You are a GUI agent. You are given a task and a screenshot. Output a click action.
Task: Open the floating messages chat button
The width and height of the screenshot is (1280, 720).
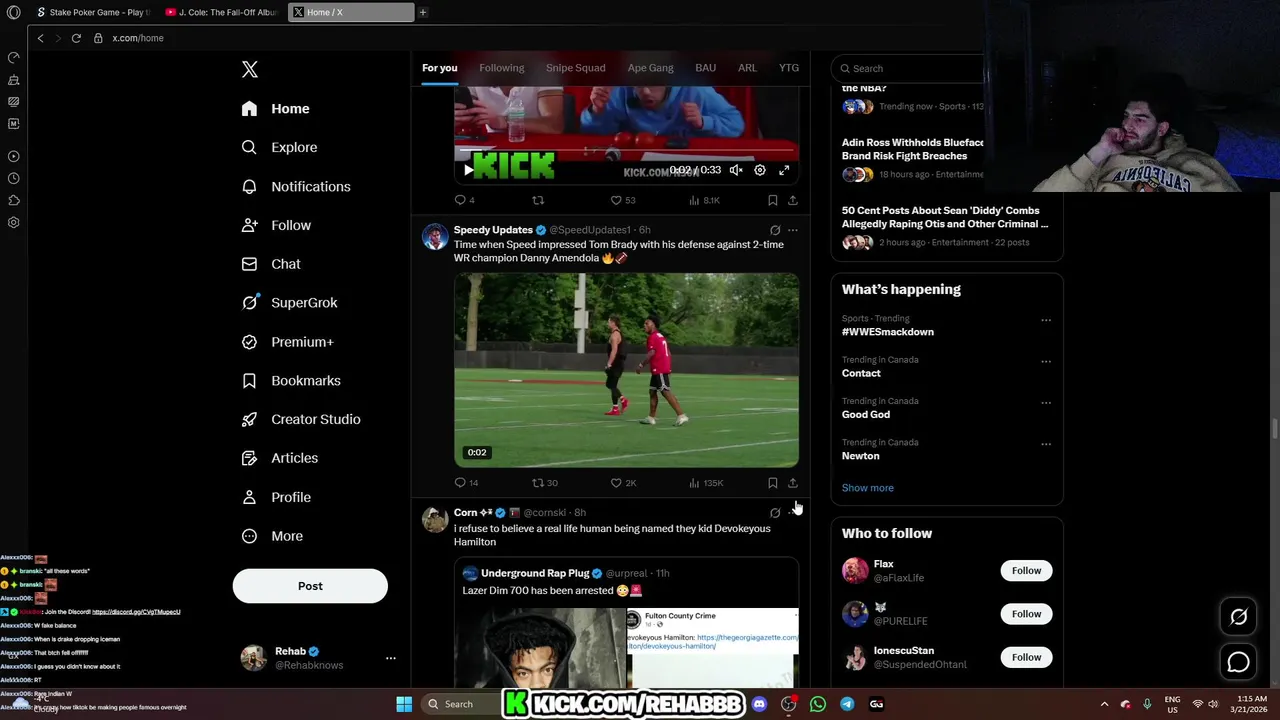(x=1238, y=662)
